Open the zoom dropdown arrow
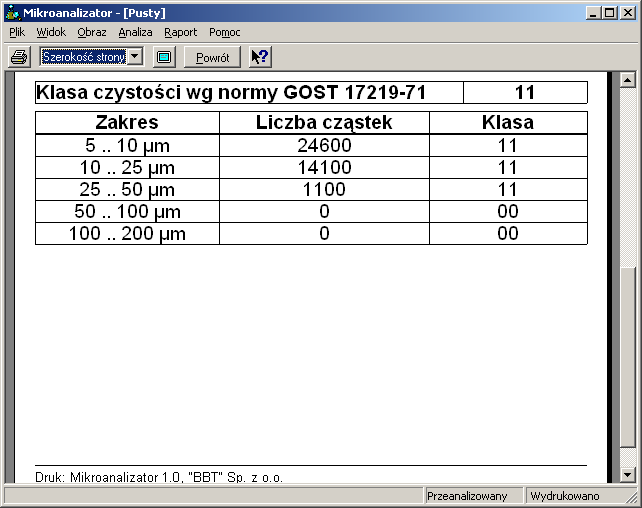The height and width of the screenshot is (508, 642). pyautogui.click(x=135, y=56)
